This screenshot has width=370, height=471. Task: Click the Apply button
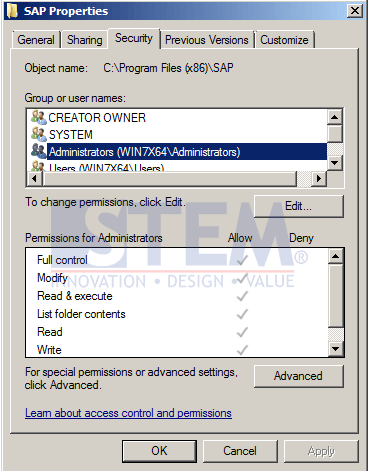coord(321,451)
